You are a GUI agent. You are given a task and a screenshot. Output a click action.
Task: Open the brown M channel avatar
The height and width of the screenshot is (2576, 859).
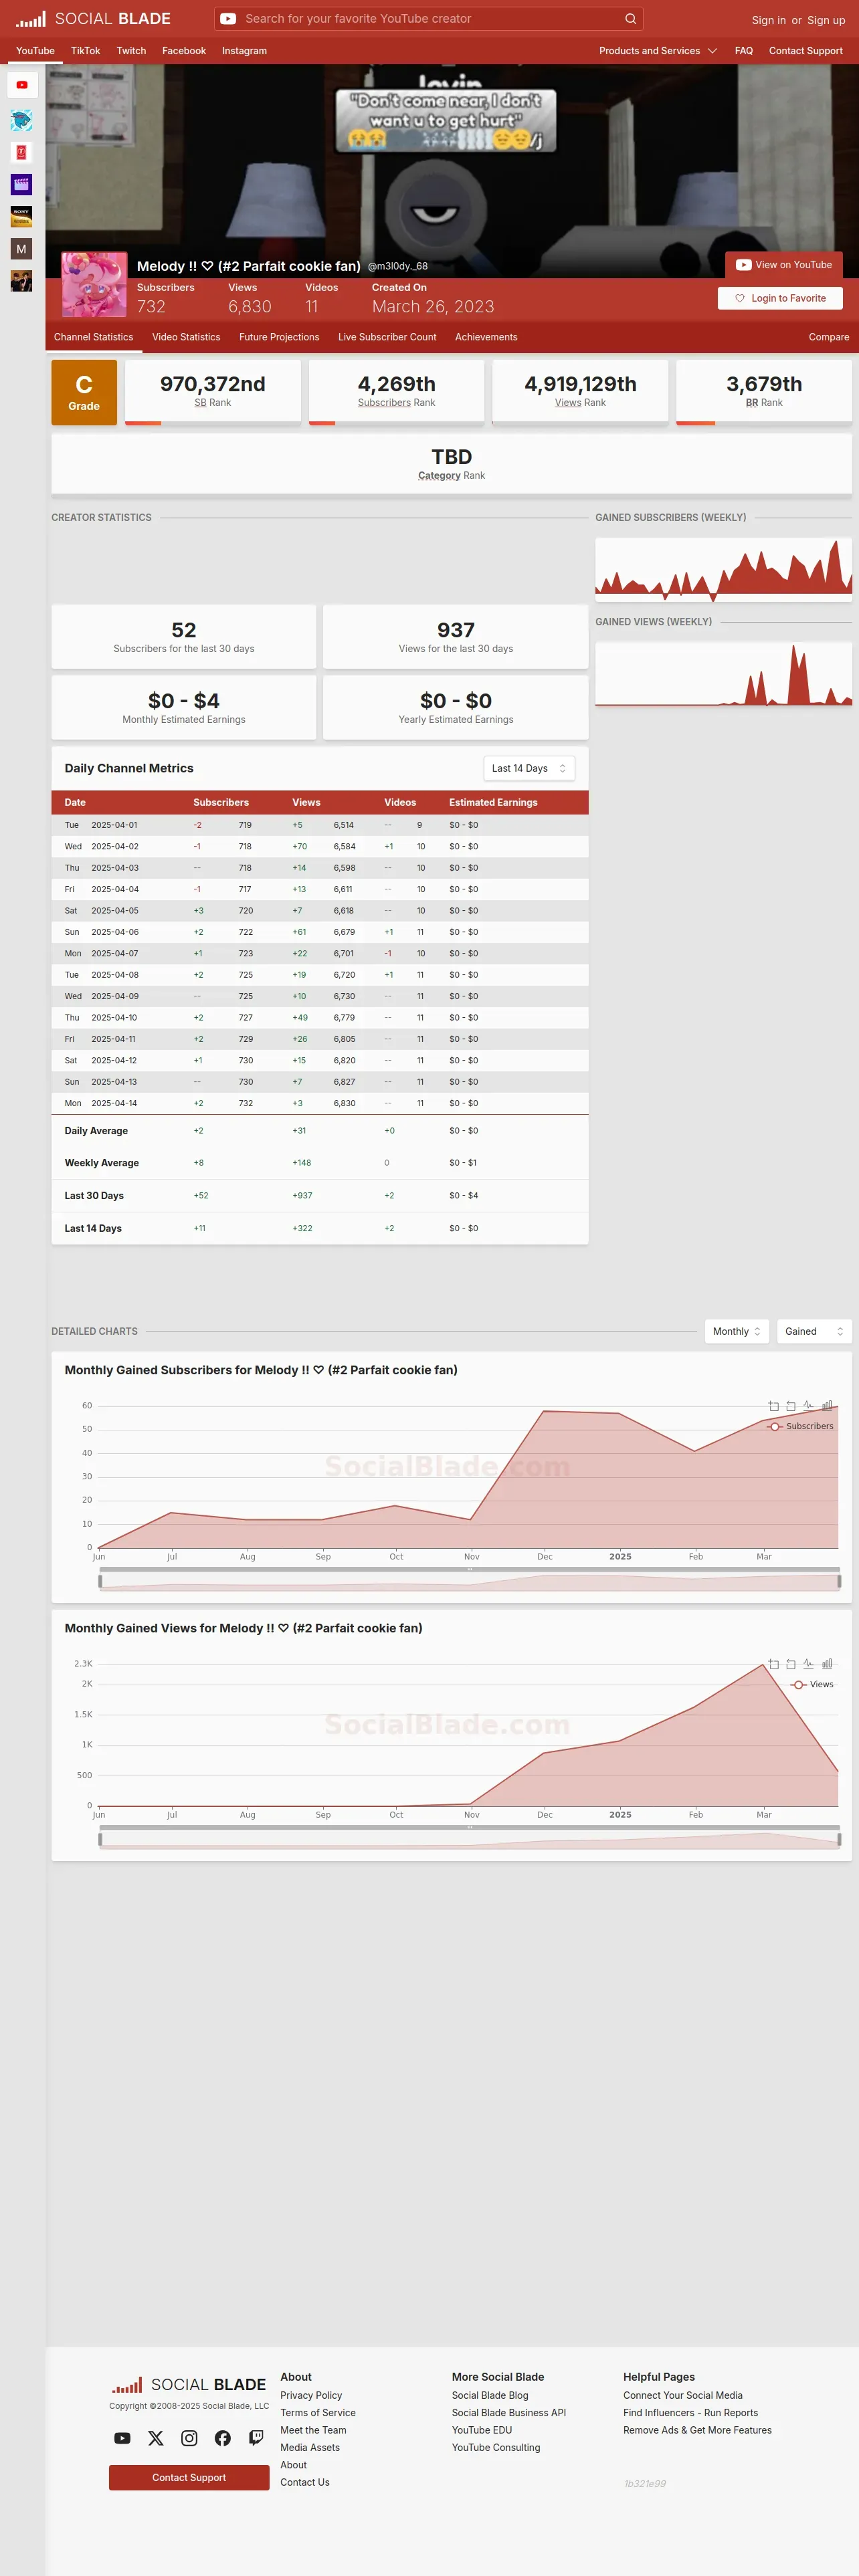[21, 249]
